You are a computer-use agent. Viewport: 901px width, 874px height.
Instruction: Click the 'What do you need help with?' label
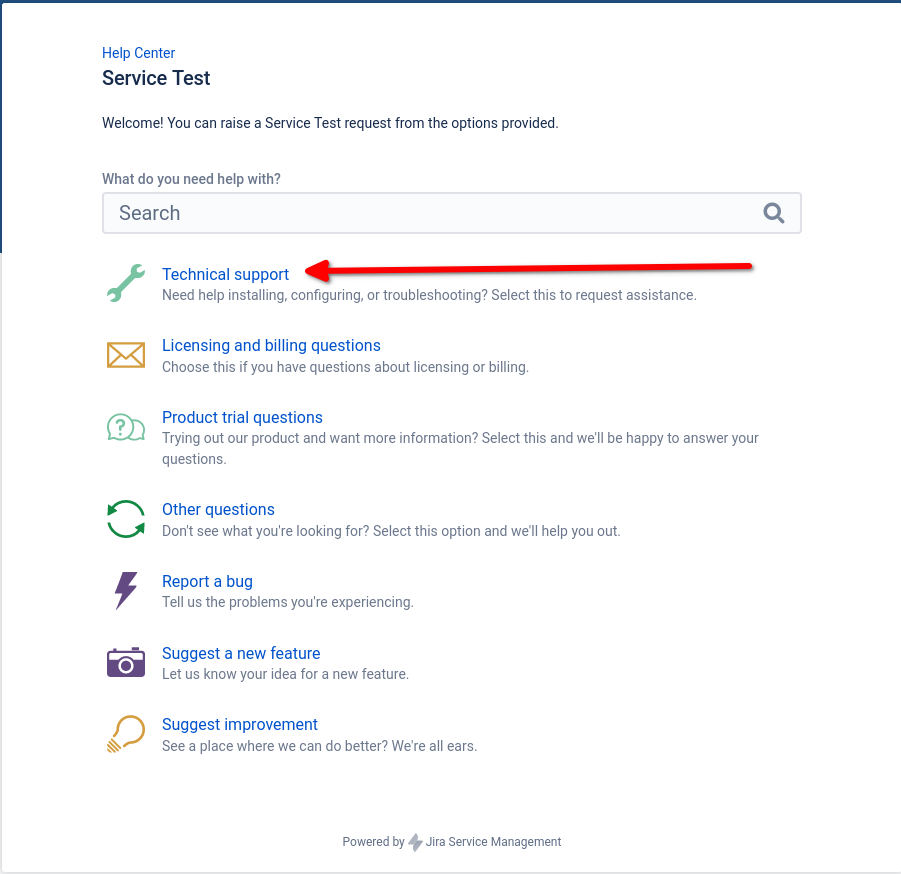point(191,179)
